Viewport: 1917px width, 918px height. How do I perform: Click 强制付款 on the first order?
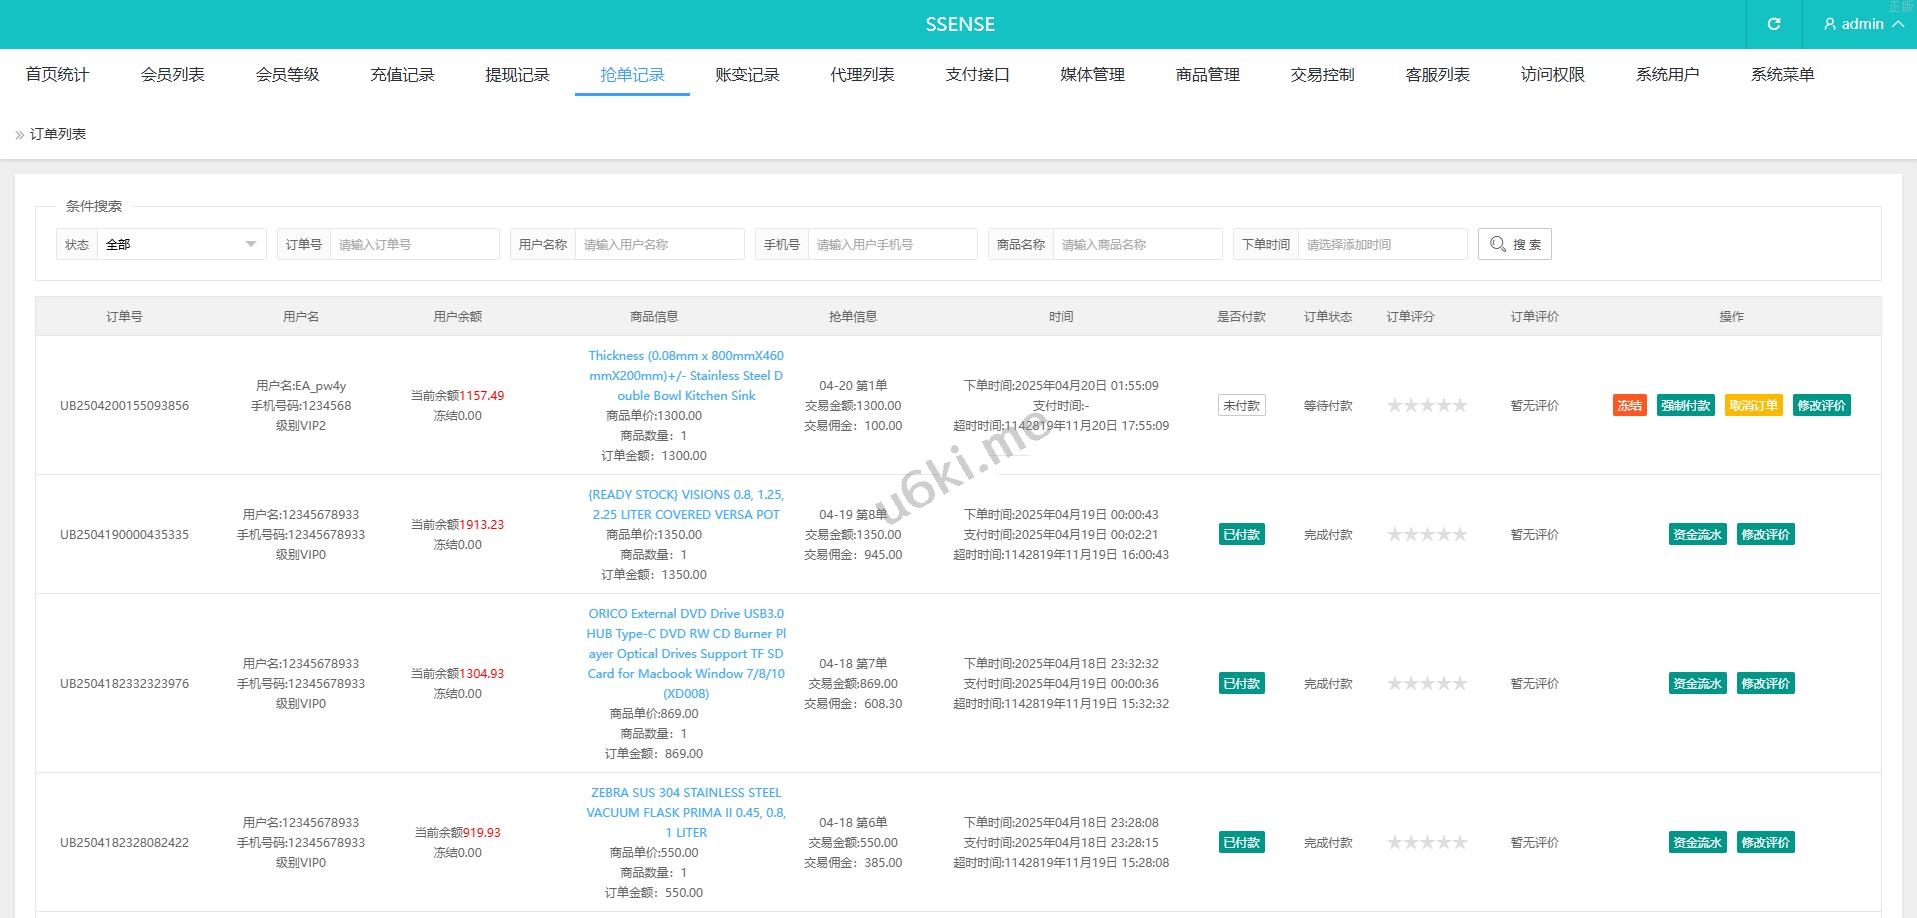pyautogui.click(x=1685, y=405)
